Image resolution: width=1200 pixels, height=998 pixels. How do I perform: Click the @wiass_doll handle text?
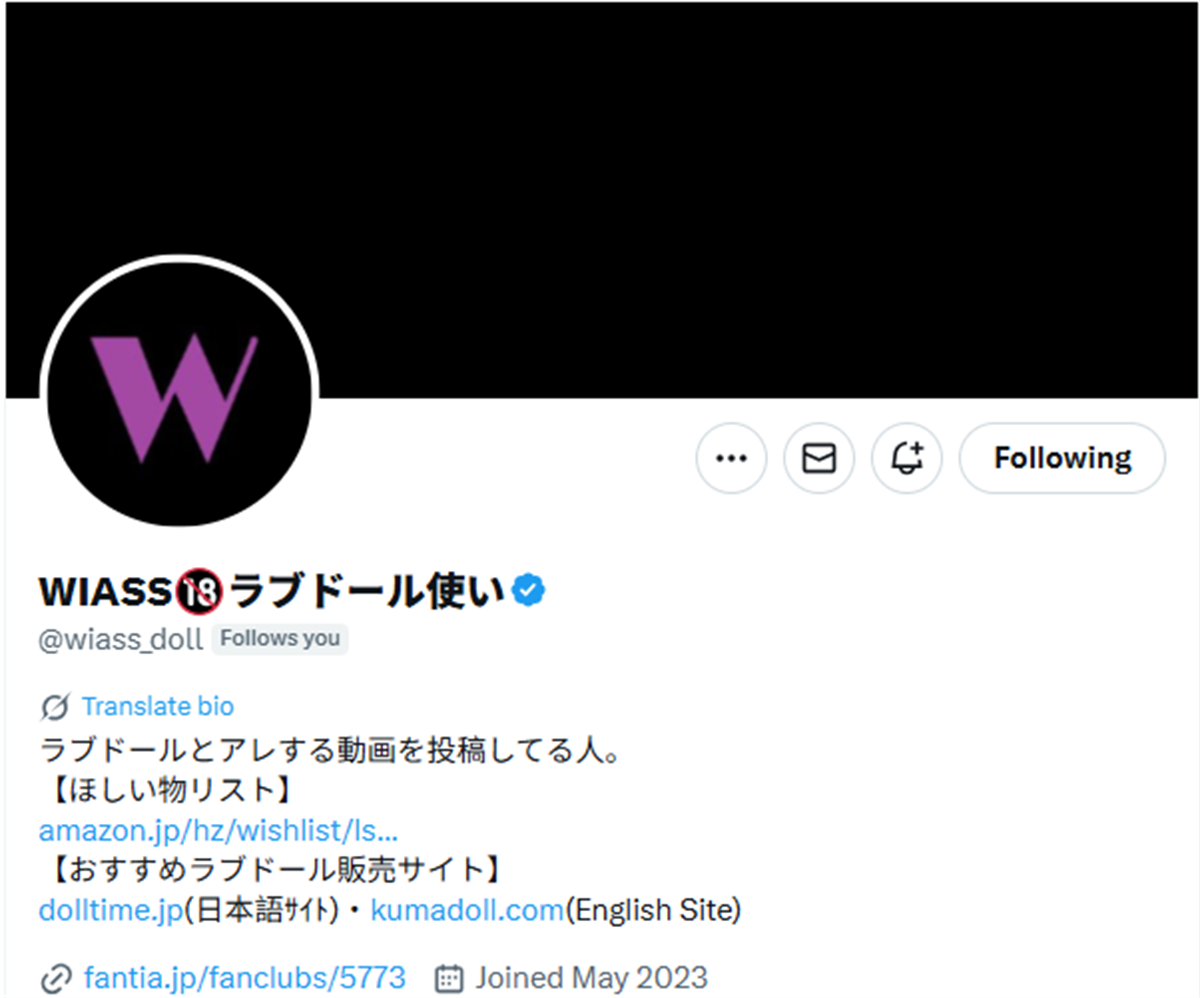coord(121,639)
